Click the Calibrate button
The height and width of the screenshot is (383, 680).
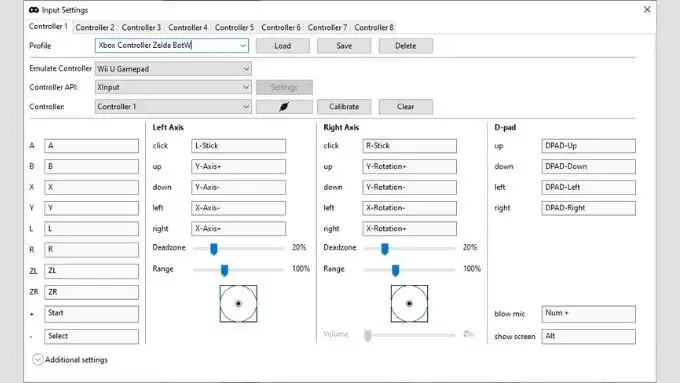click(x=344, y=107)
